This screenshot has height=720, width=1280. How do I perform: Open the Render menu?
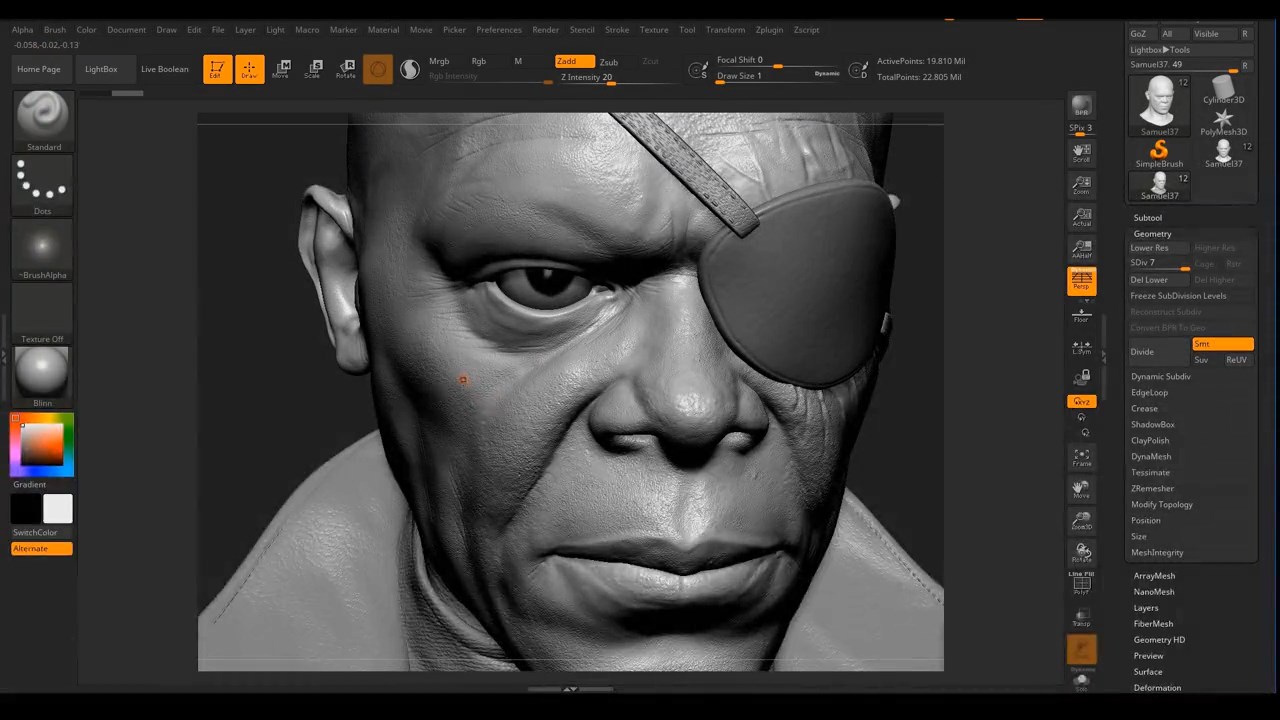pyautogui.click(x=546, y=30)
